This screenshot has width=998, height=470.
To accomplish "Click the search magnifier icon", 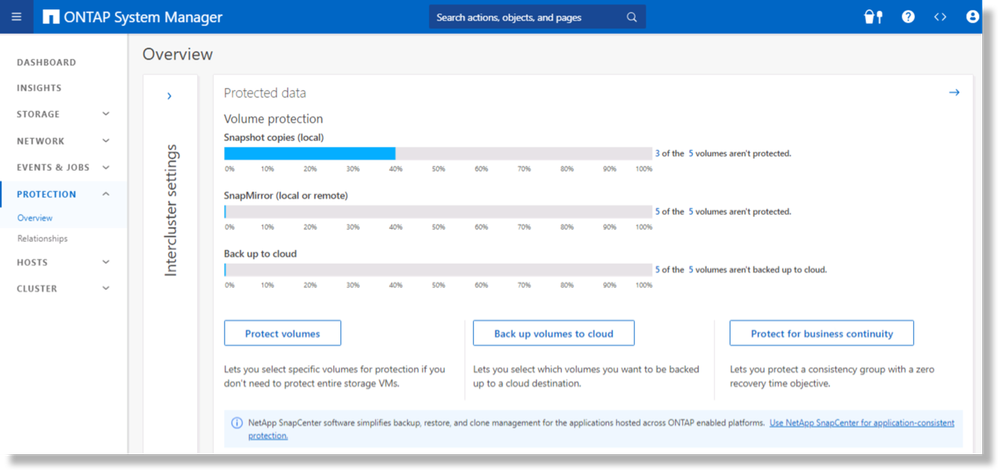I will coord(631,17).
